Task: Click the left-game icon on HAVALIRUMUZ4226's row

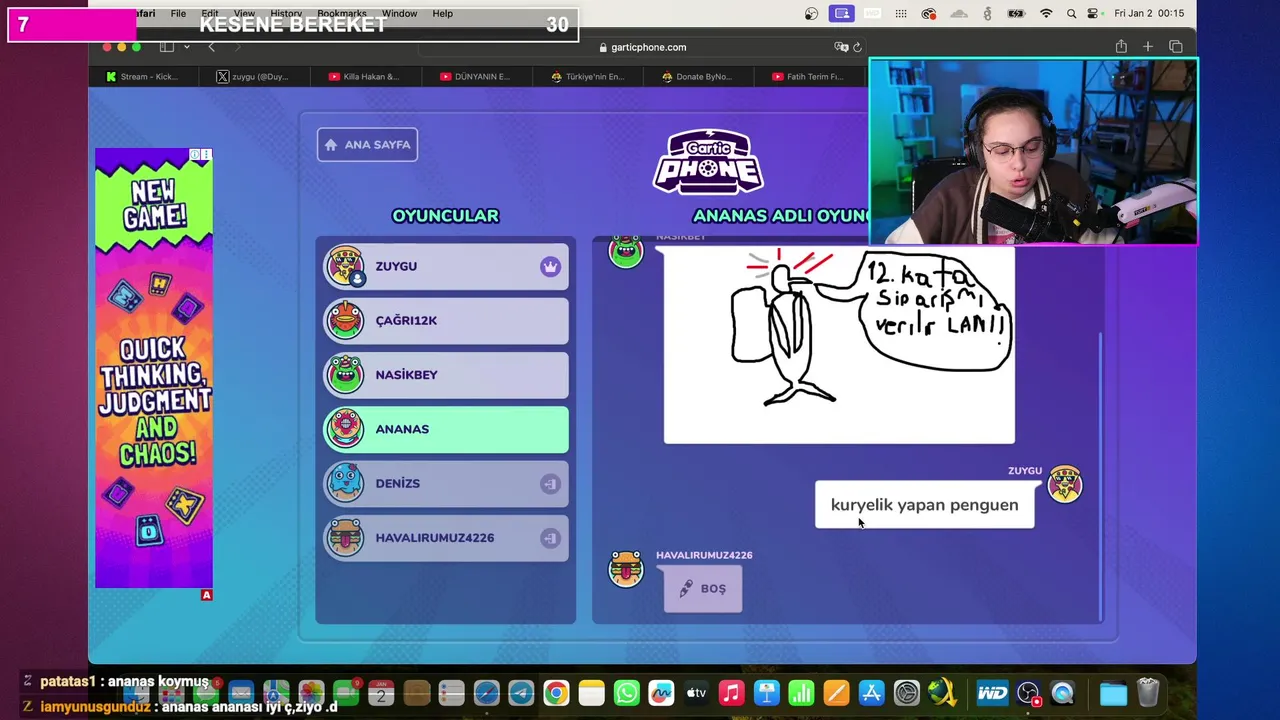Action: pyautogui.click(x=550, y=538)
